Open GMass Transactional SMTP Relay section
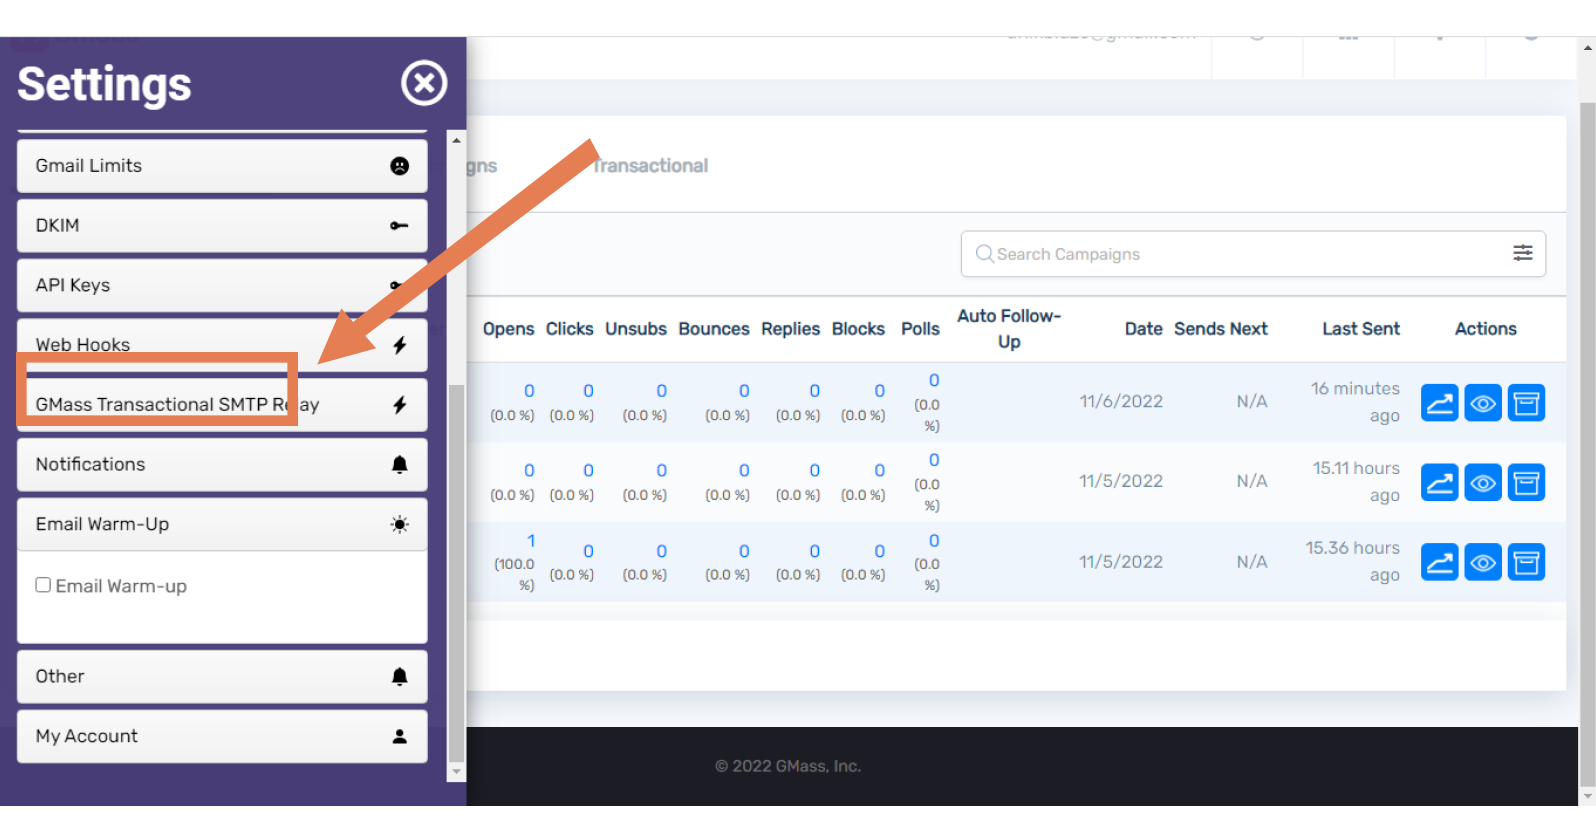 pos(222,405)
